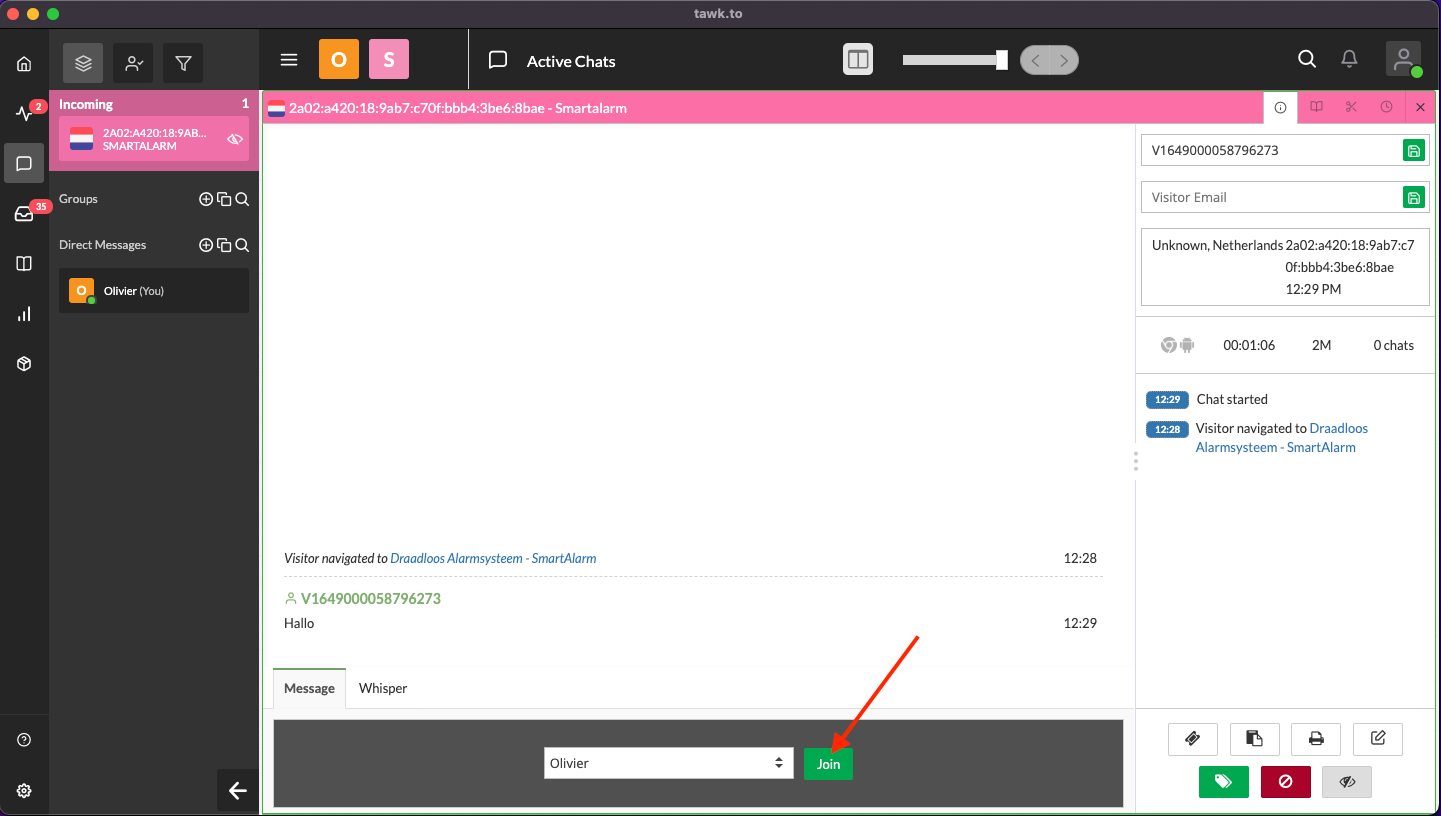Open Draadloos Alarmsysteem link in right panel
This screenshot has width=1441, height=816.
(1282, 438)
